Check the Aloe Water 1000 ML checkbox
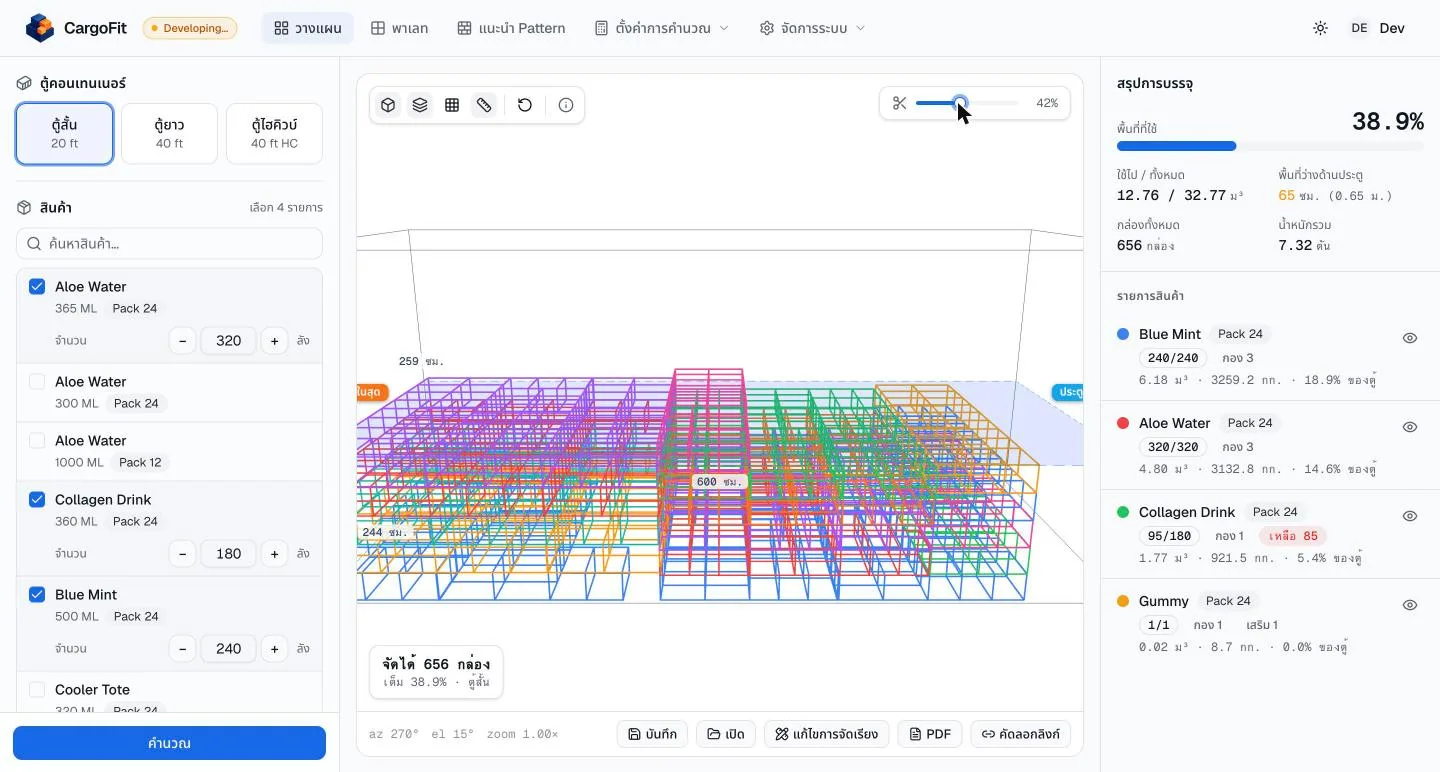This screenshot has width=1440, height=772. (37, 441)
